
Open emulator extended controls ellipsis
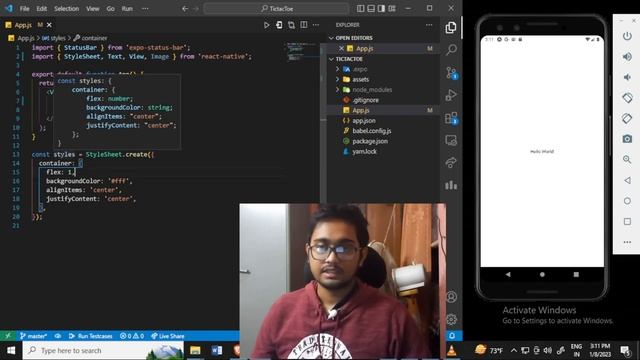click(x=627, y=242)
